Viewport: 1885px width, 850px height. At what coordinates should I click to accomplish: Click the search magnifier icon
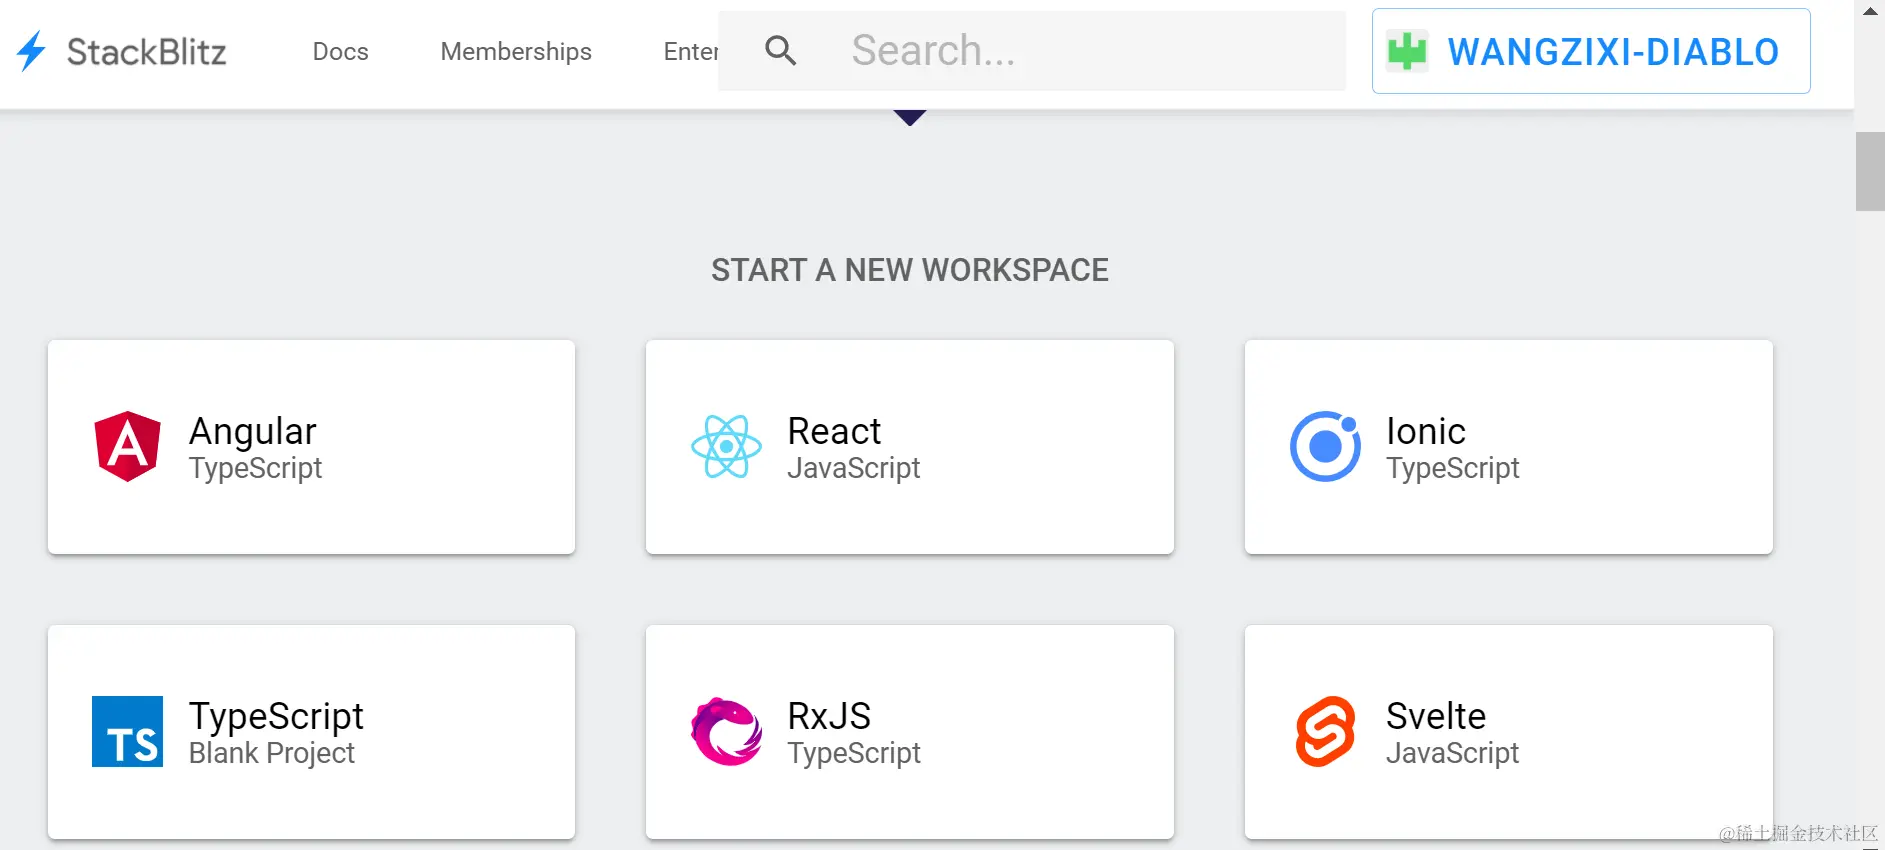point(780,51)
